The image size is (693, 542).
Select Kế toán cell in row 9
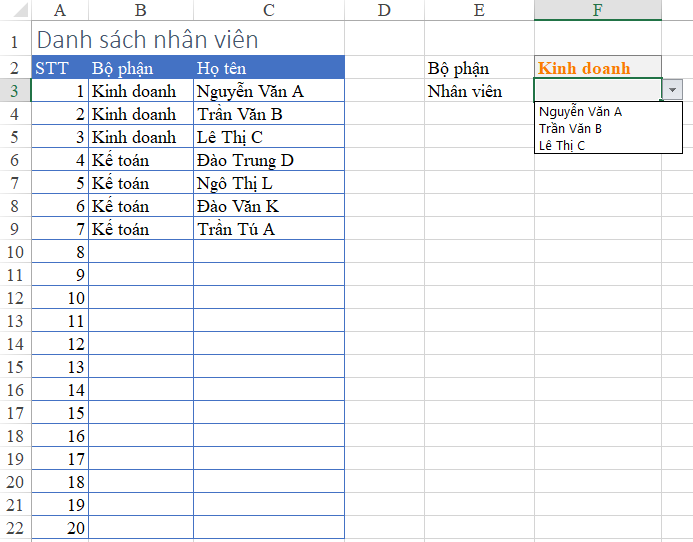tap(141, 229)
